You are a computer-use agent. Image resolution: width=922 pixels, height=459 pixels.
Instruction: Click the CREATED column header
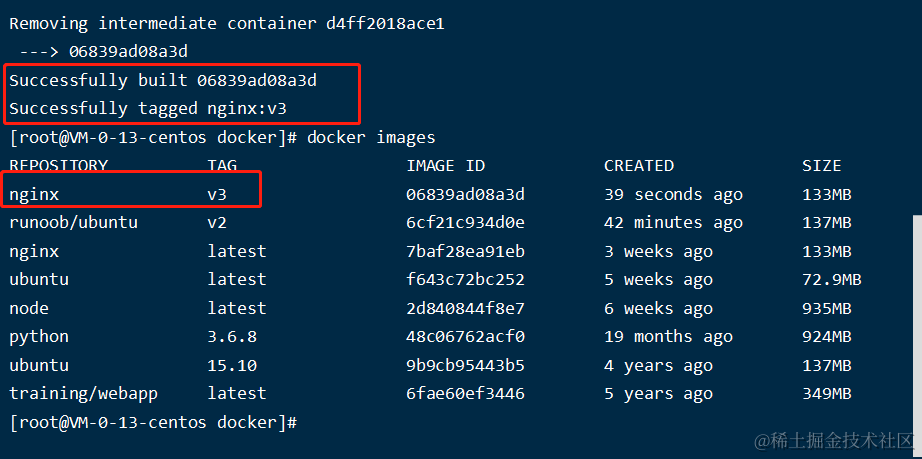pyautogui.click(x=639, y=165)
